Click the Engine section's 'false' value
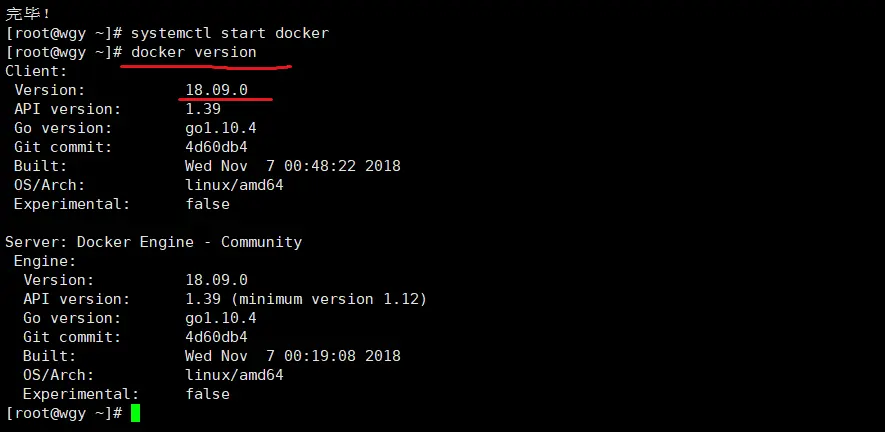885x432 pixels. coord(207,394)
